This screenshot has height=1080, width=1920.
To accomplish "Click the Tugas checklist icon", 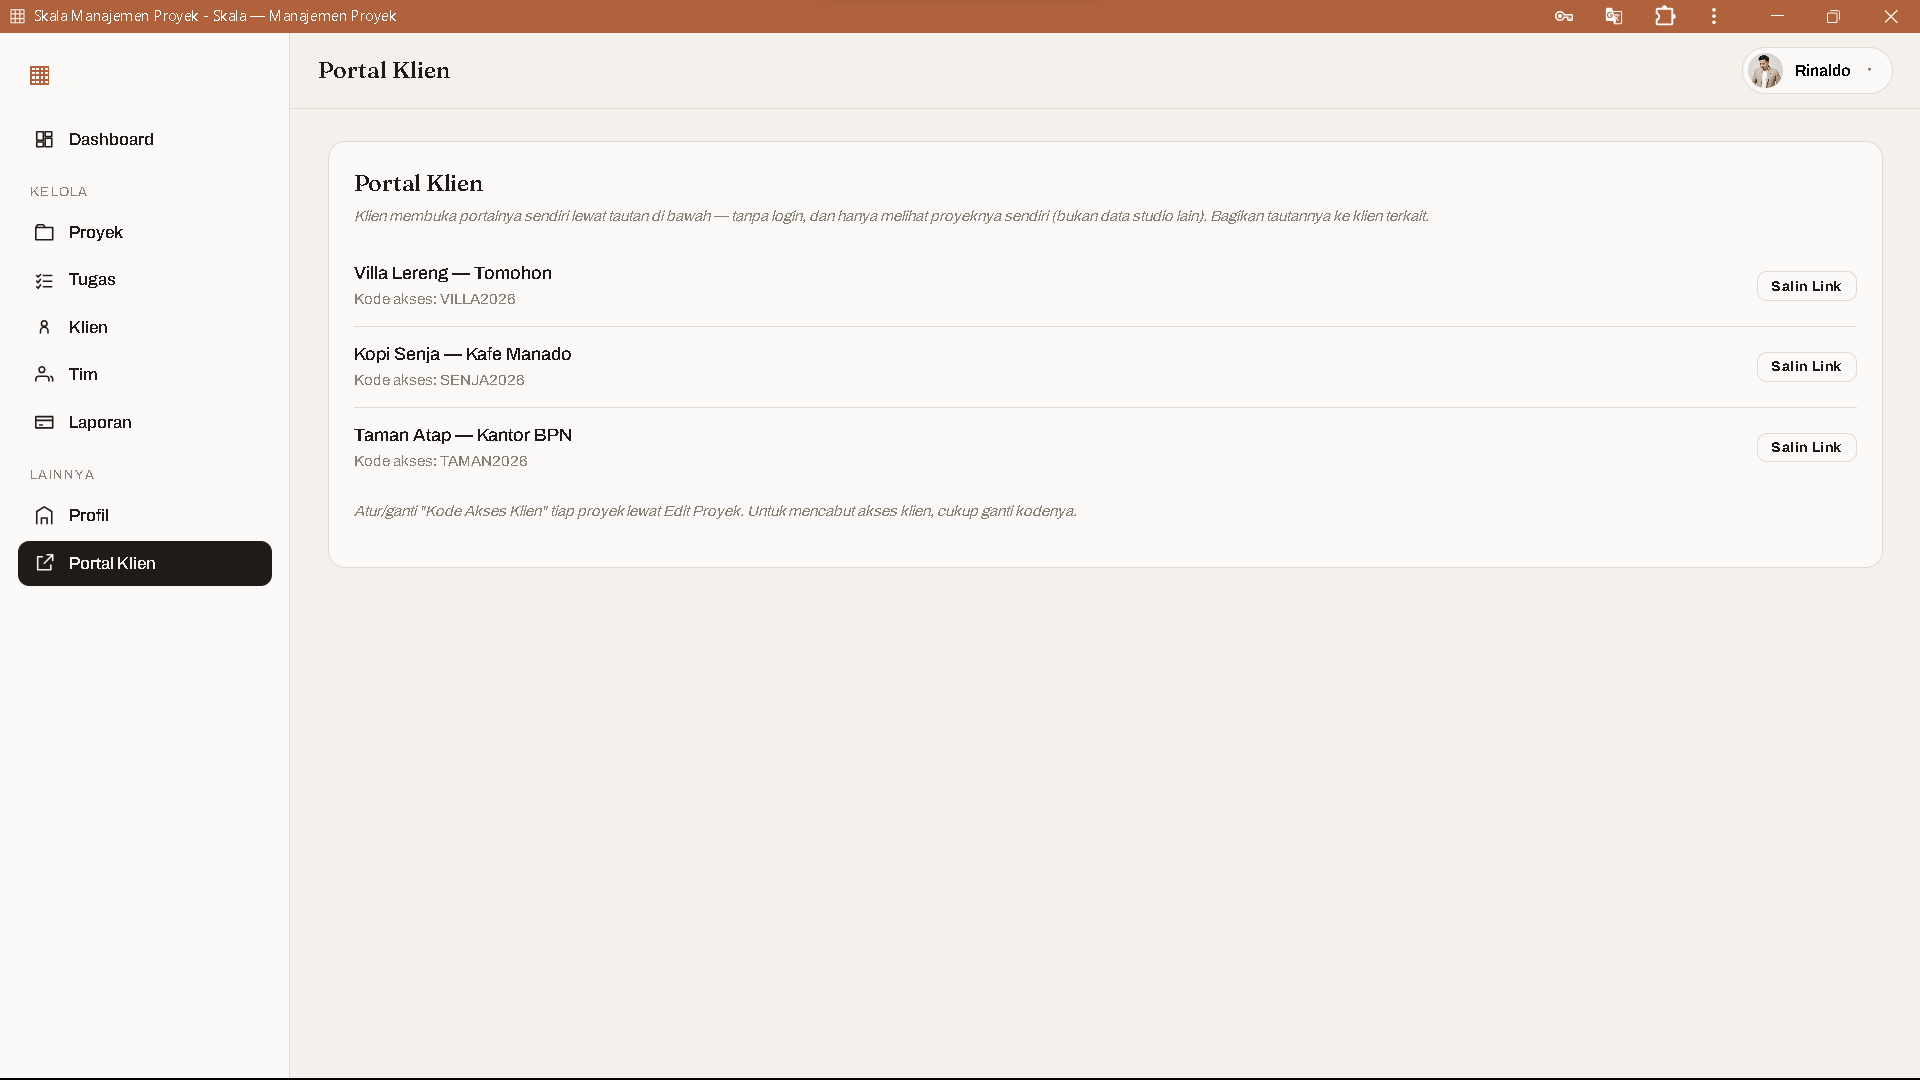I will pyautogui.click(x=44, y=280).
